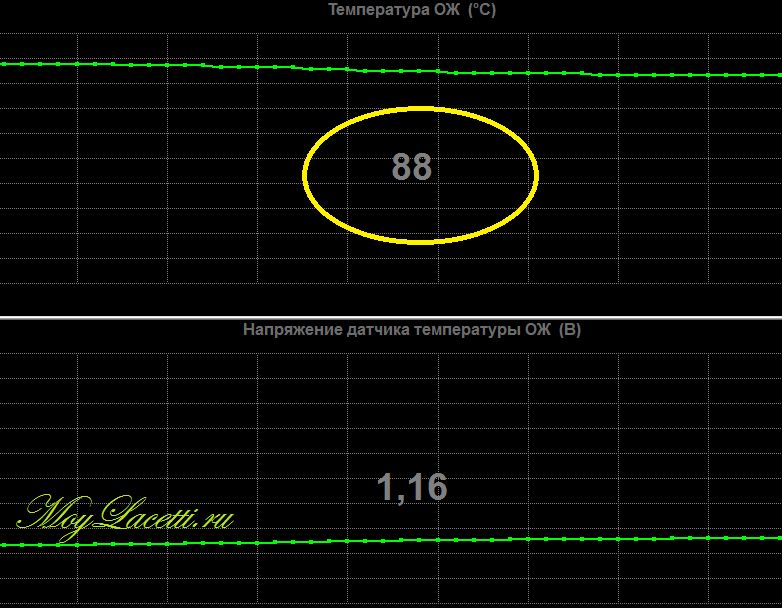Click the white divider between the two graphs
Image resolution: width=782 pixels, height=608 pixels.
[x=391, y=317]
